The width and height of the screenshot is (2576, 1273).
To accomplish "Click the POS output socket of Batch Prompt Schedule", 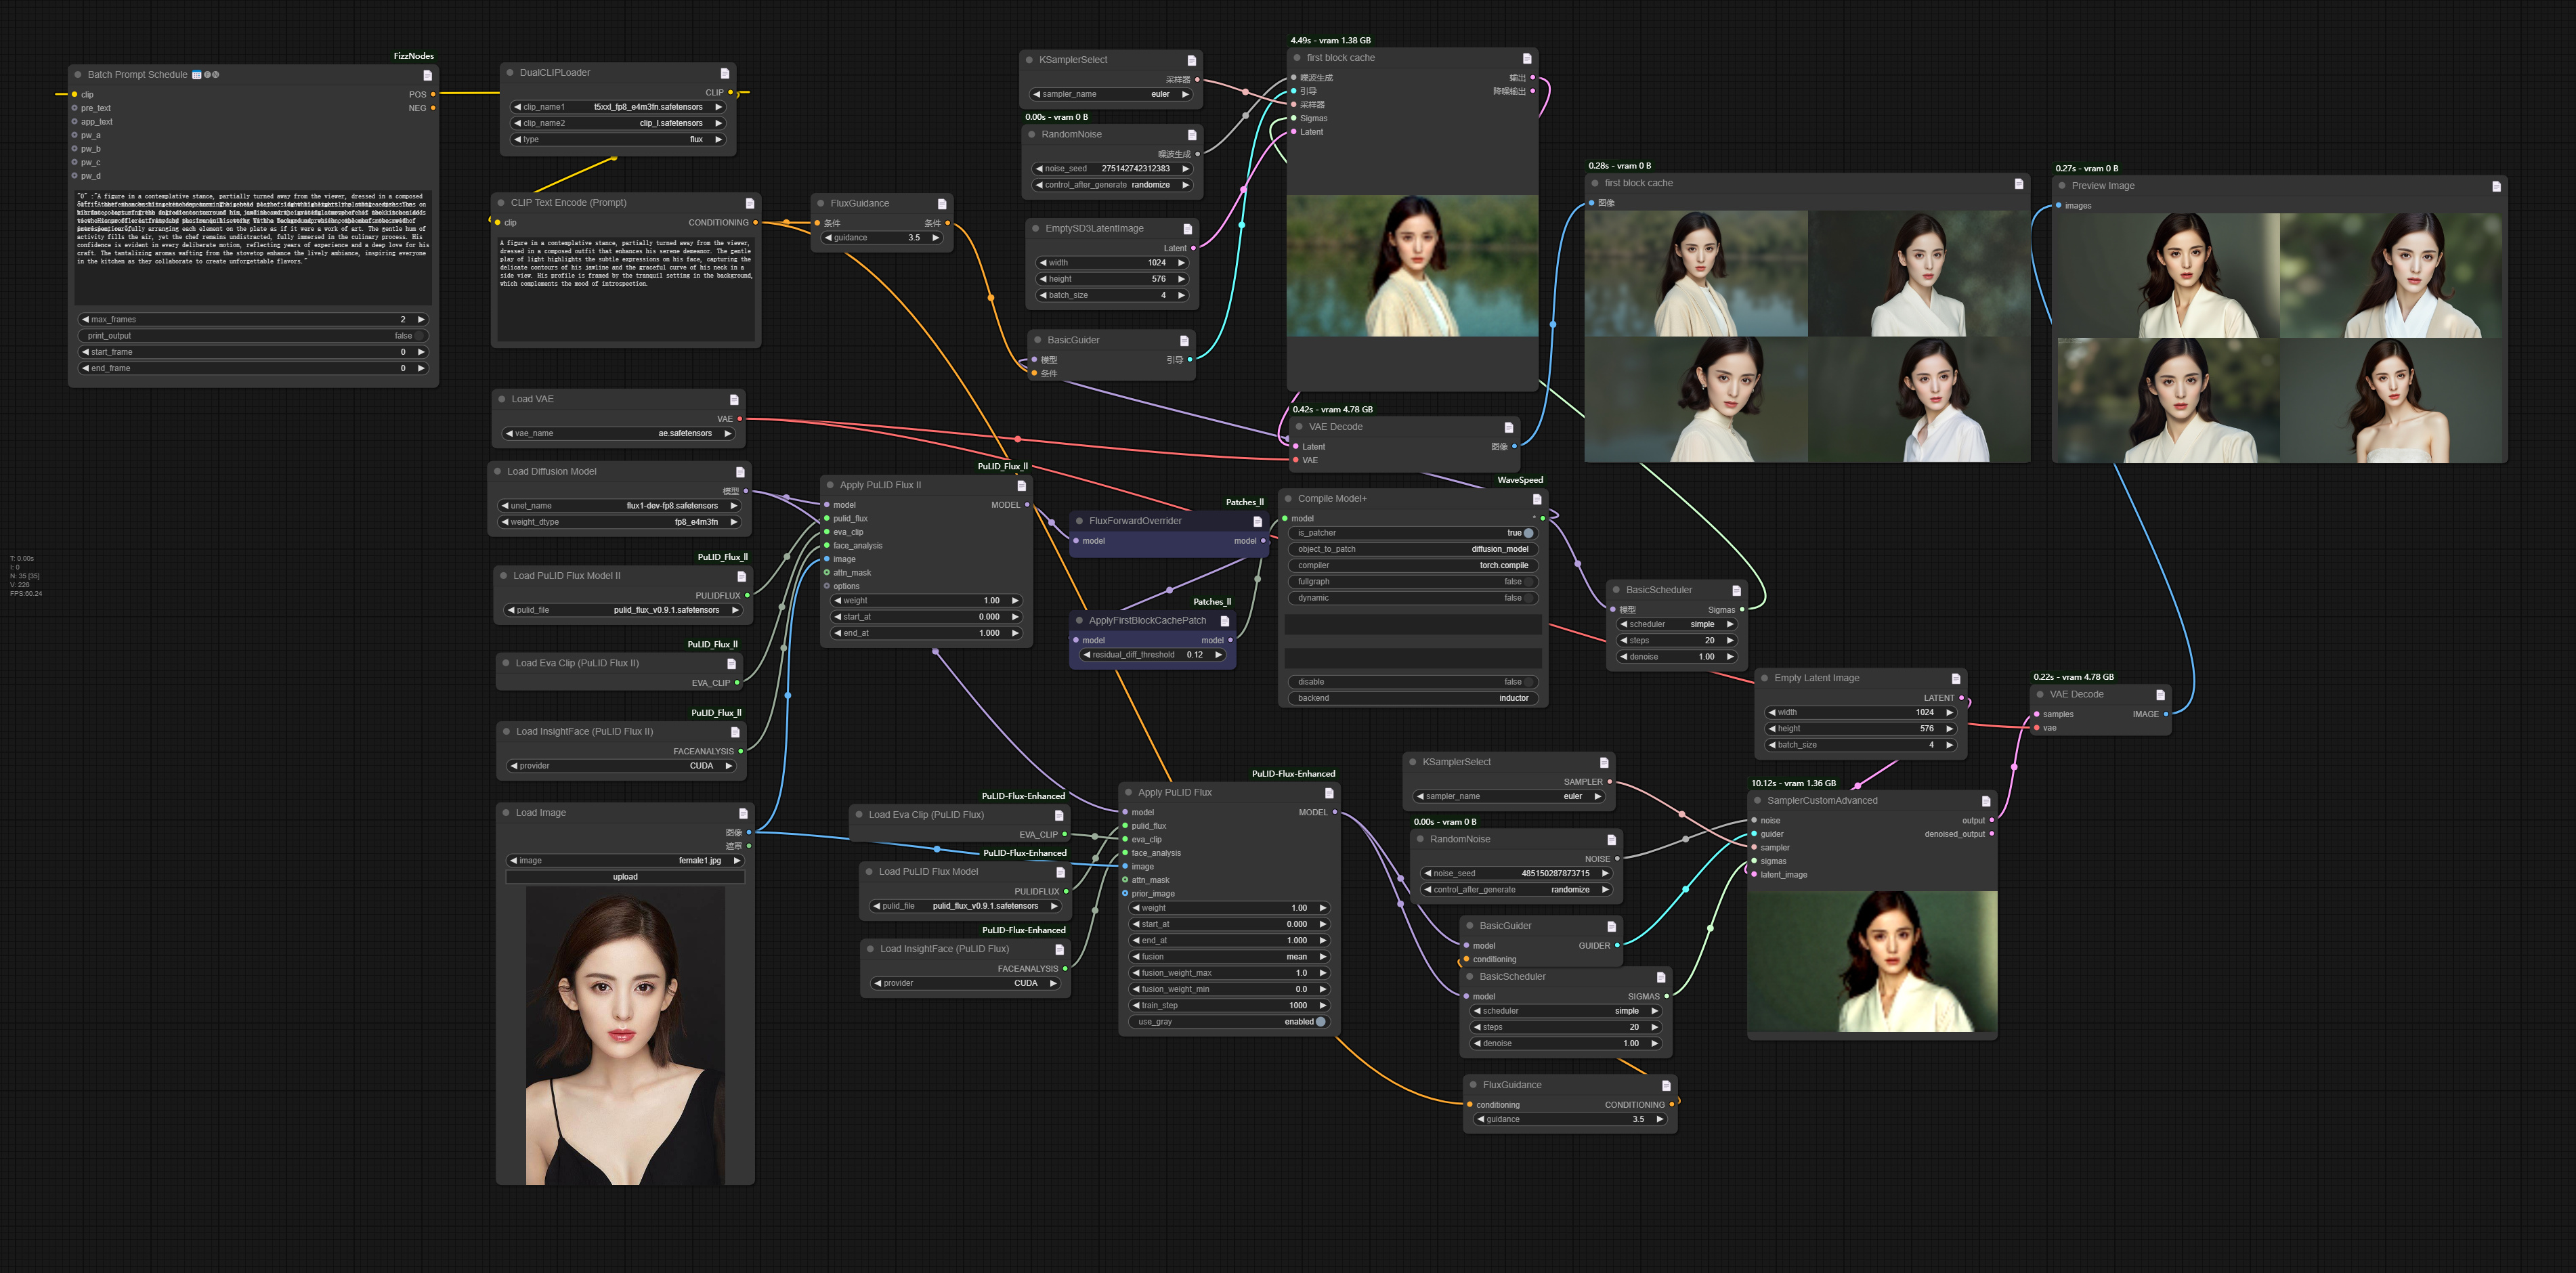I will tap(433, 94).
